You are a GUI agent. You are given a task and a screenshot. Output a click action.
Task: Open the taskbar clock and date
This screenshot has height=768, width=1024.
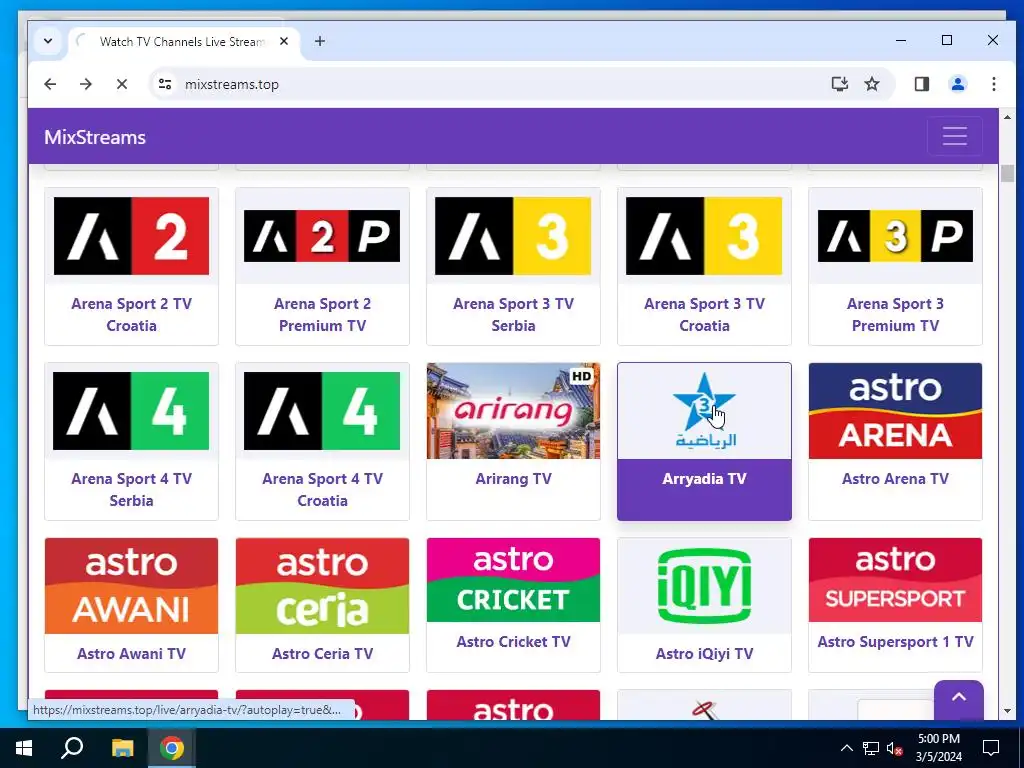[938, 748]
